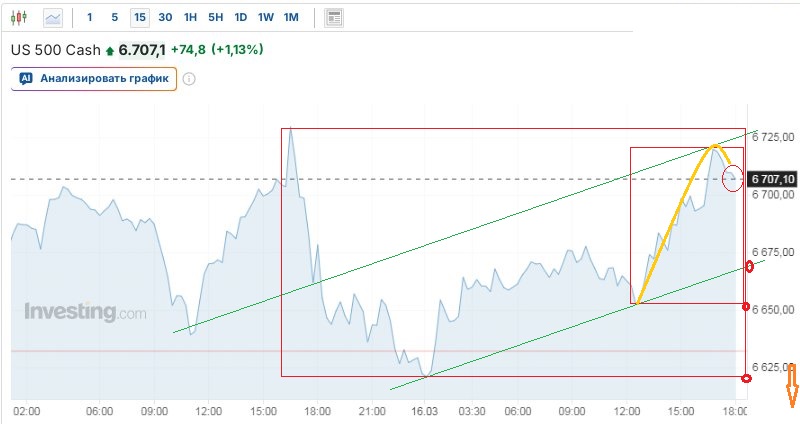Click the Investing.com watermark logo
800x424 pixels.
tap(85, 312)
